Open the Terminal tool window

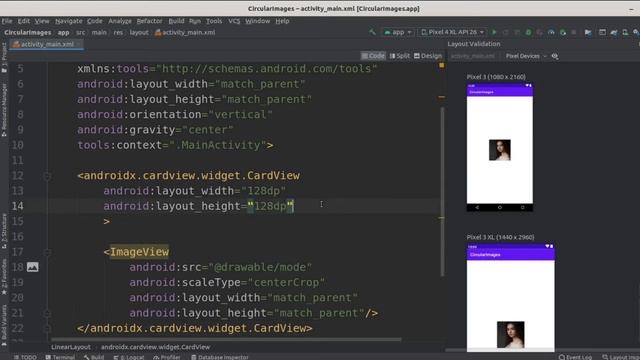(60, 357)
